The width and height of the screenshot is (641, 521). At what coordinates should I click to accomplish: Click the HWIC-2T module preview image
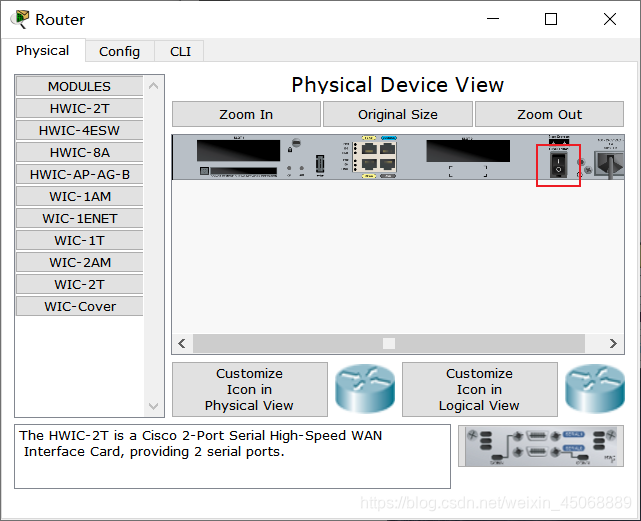(x=541, y=446)
